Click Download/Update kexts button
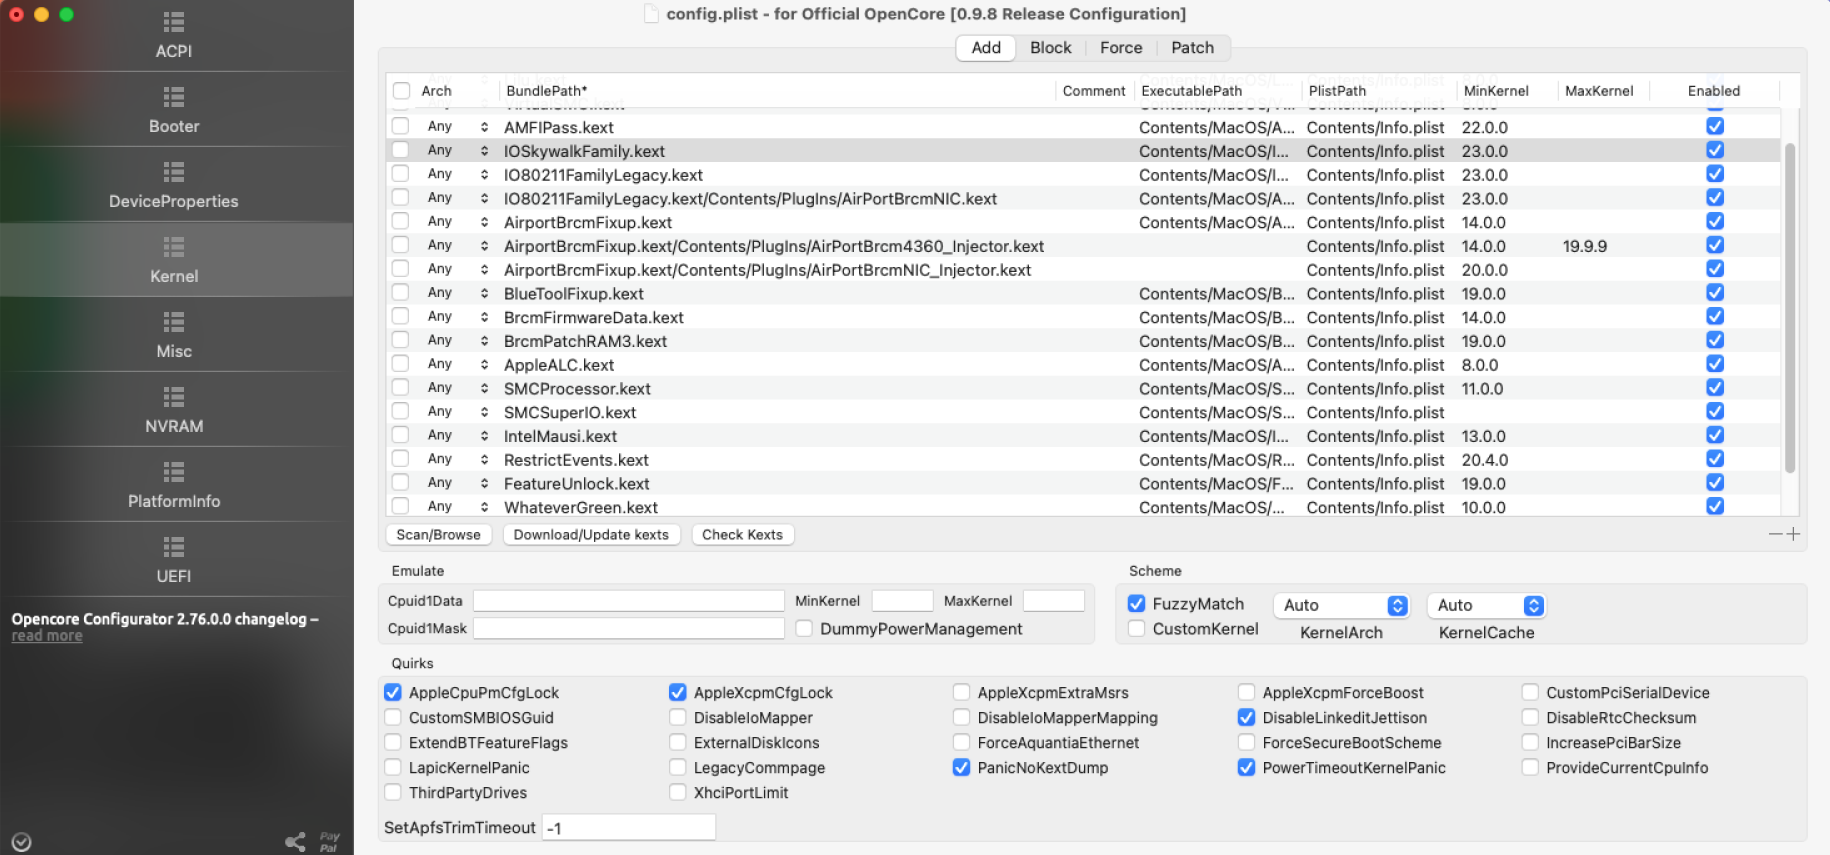Viewport: 1830px width, 855px height. tap(591, 535)
